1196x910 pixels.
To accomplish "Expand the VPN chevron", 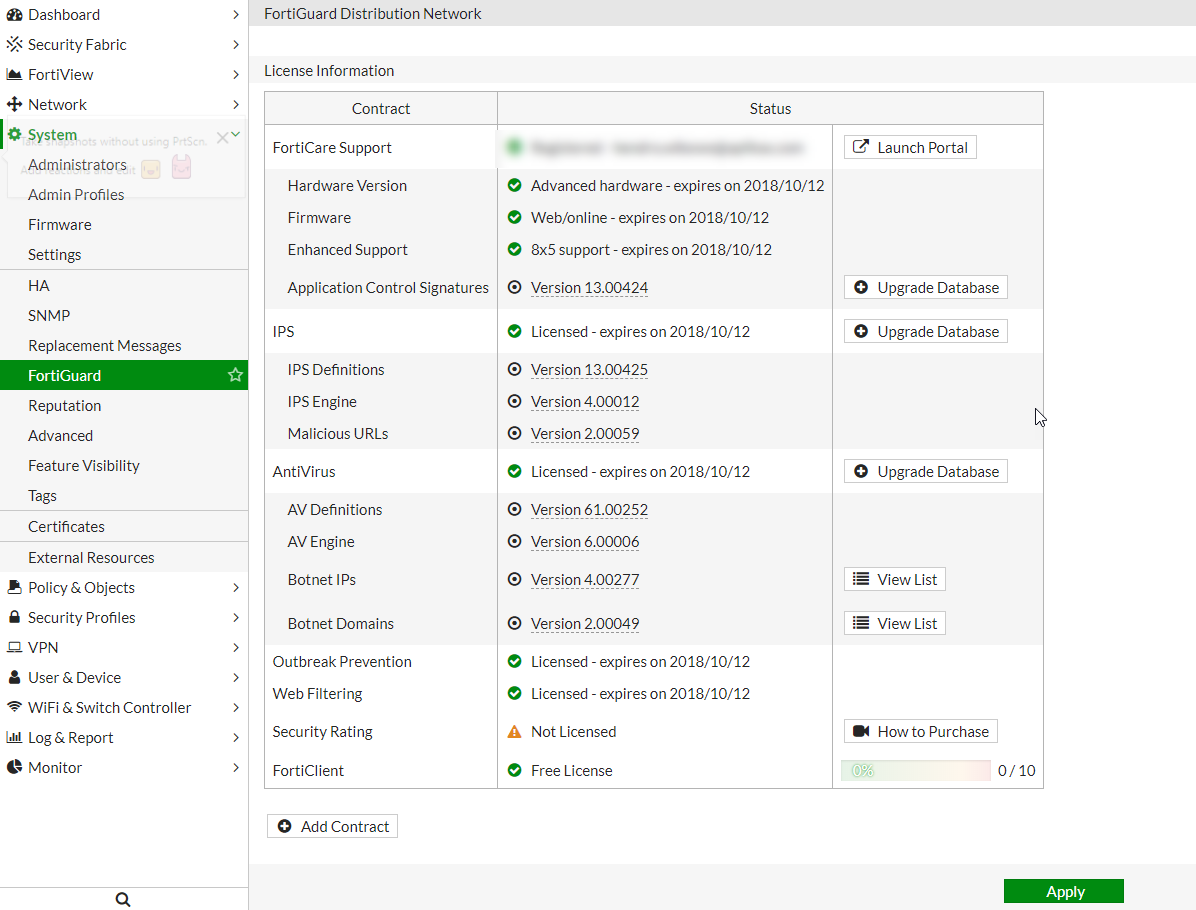I will point(236,647).
